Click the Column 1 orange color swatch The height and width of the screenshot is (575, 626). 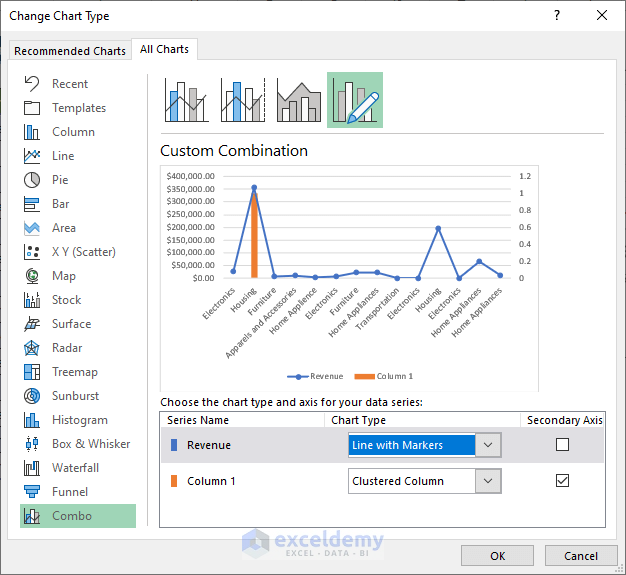(x=174, y=481)
